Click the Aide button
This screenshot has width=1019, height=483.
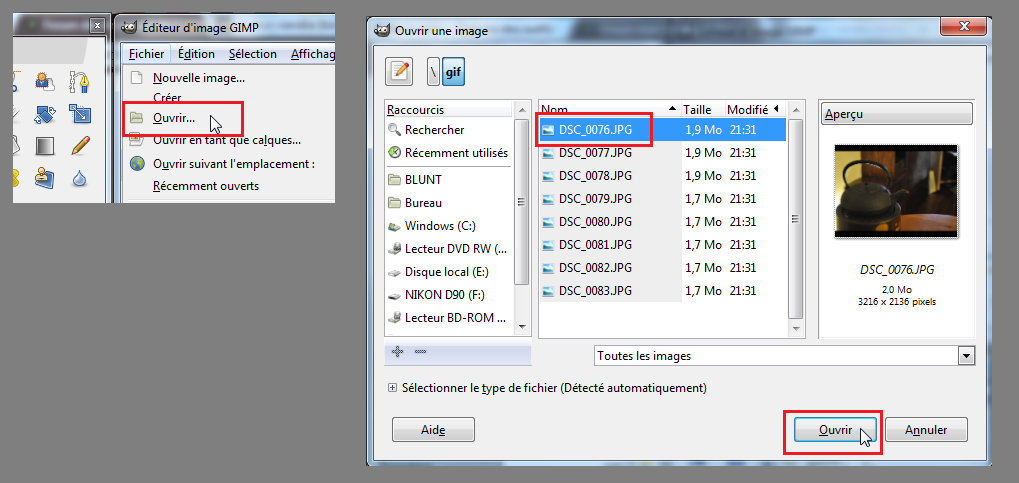click(x=433, y=430)
